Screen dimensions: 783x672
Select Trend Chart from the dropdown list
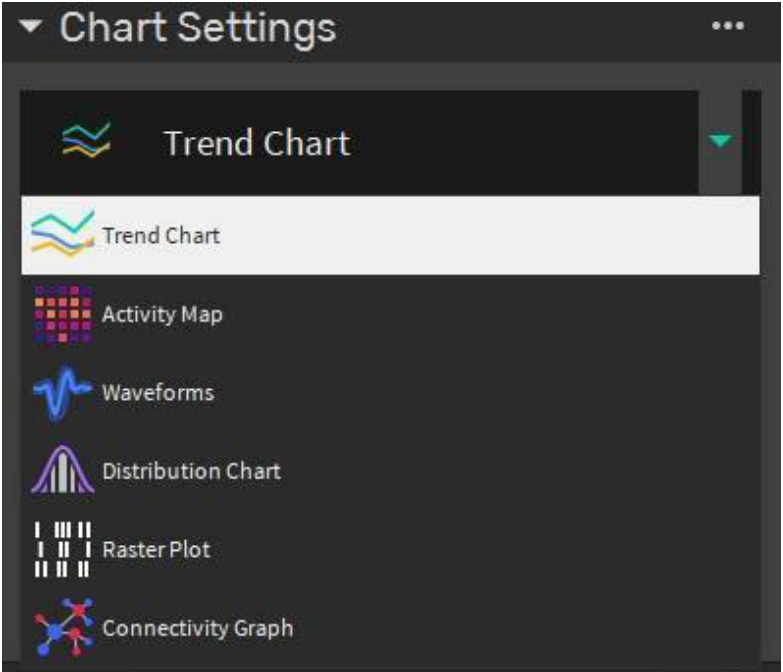tap(390, 235)
